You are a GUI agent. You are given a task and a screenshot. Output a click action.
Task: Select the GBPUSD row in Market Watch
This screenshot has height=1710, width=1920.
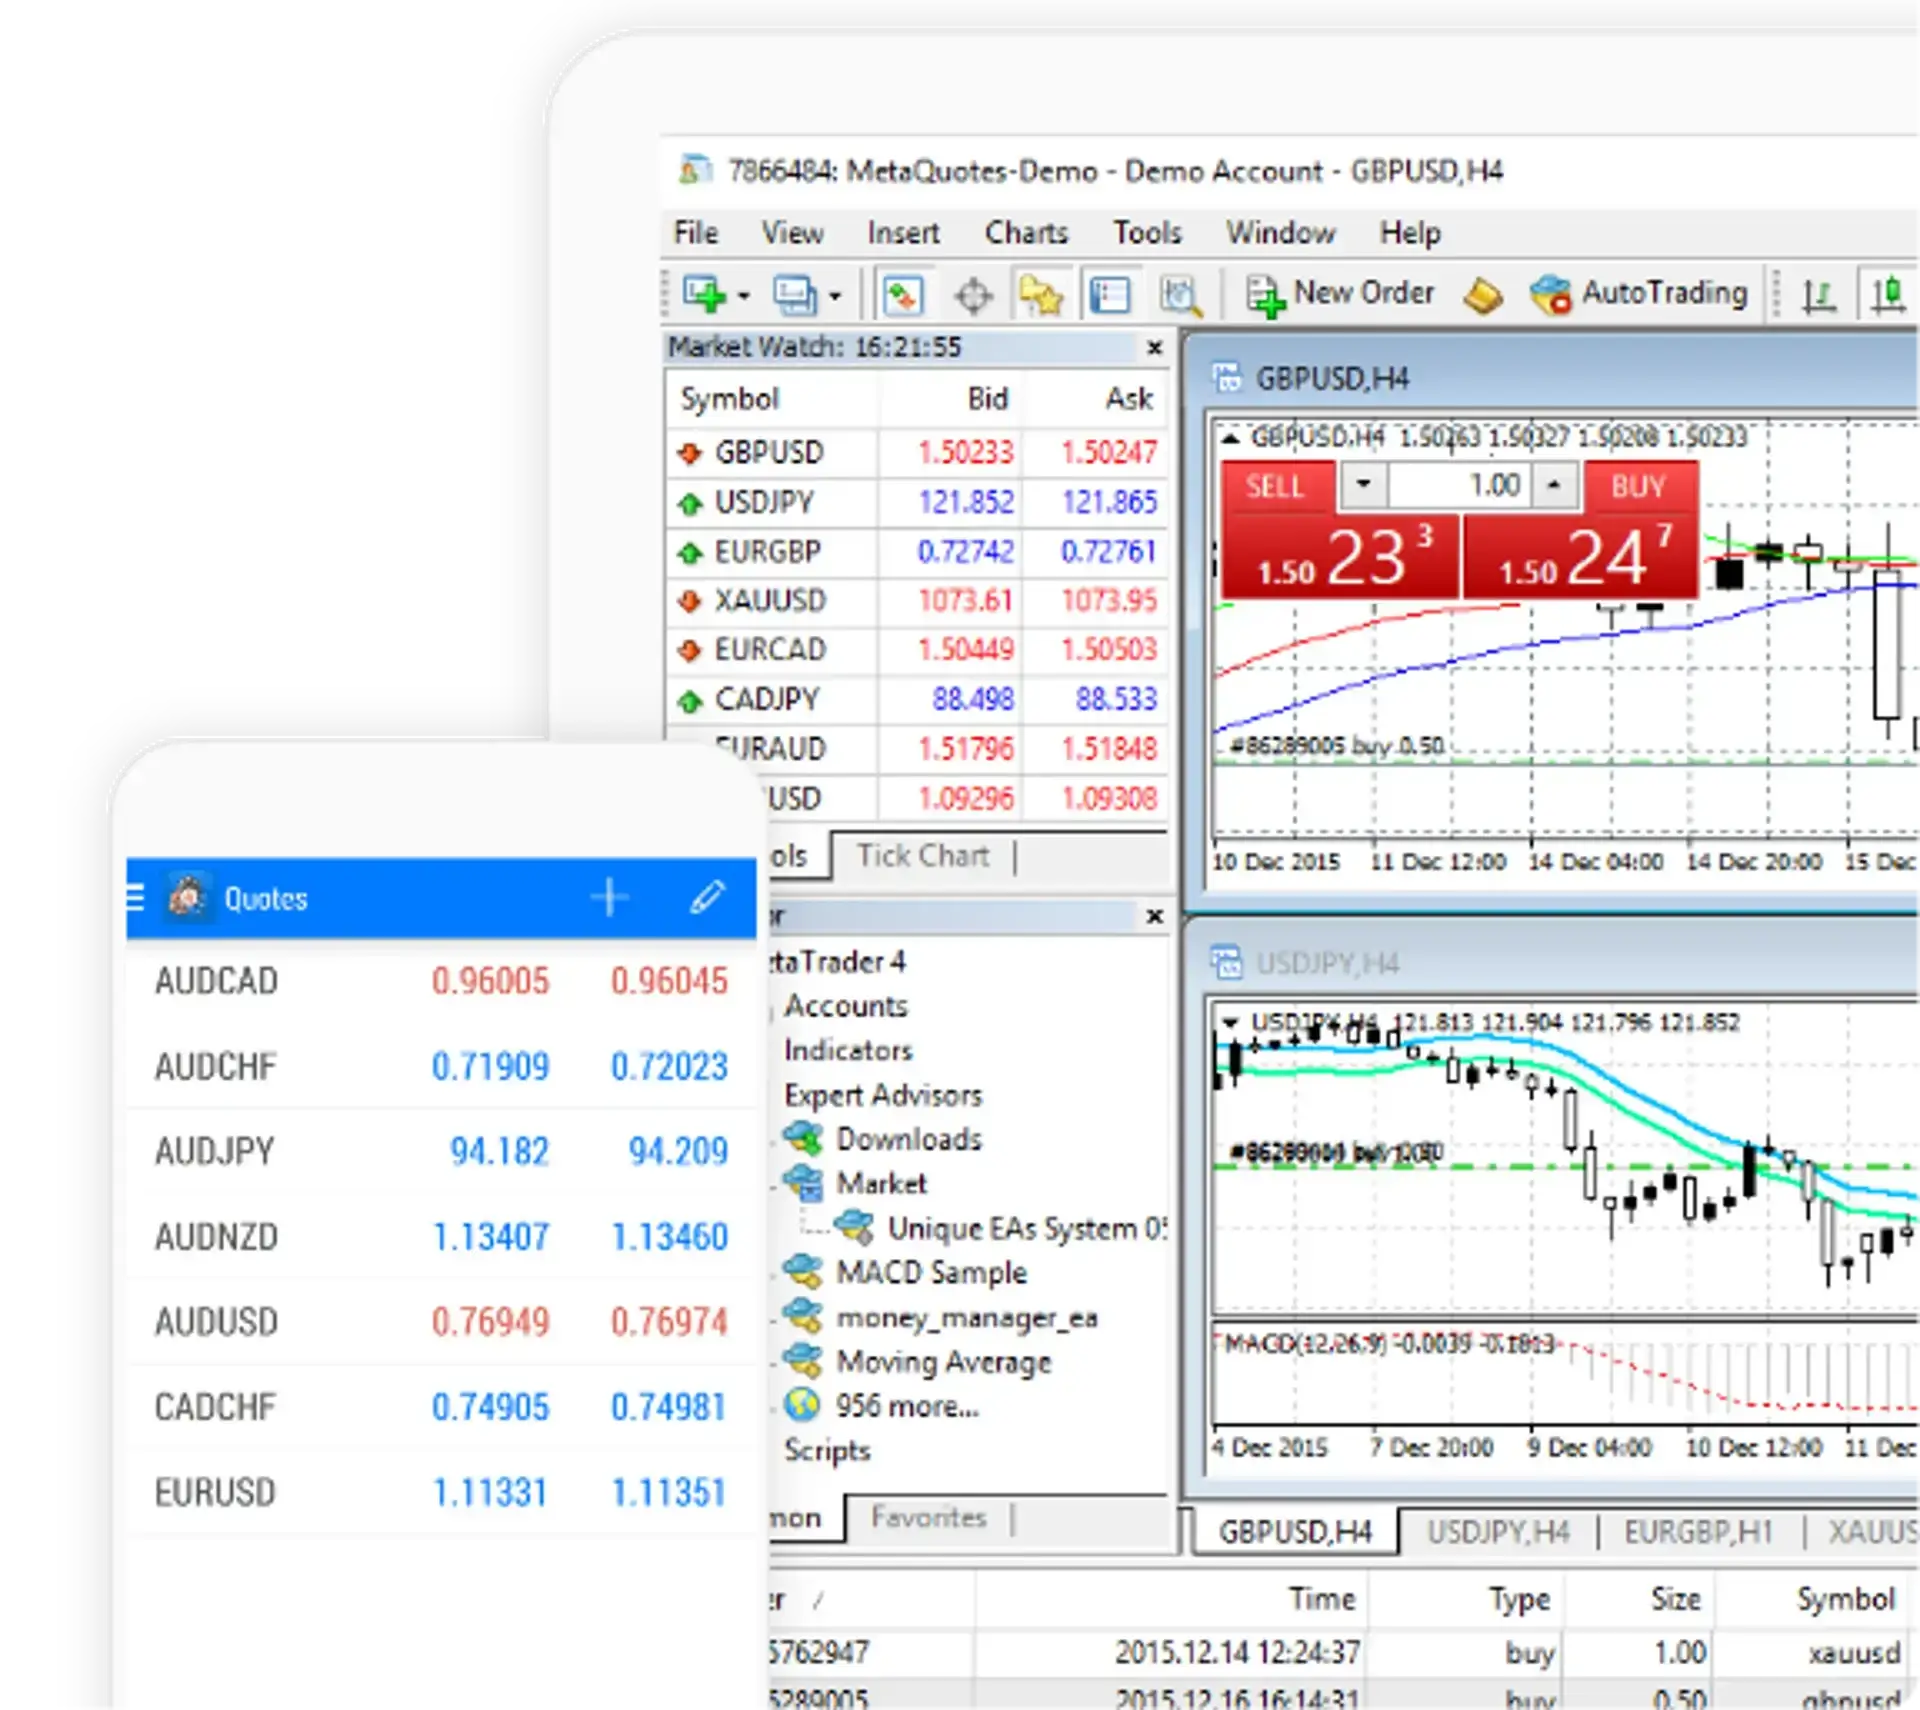917,453
